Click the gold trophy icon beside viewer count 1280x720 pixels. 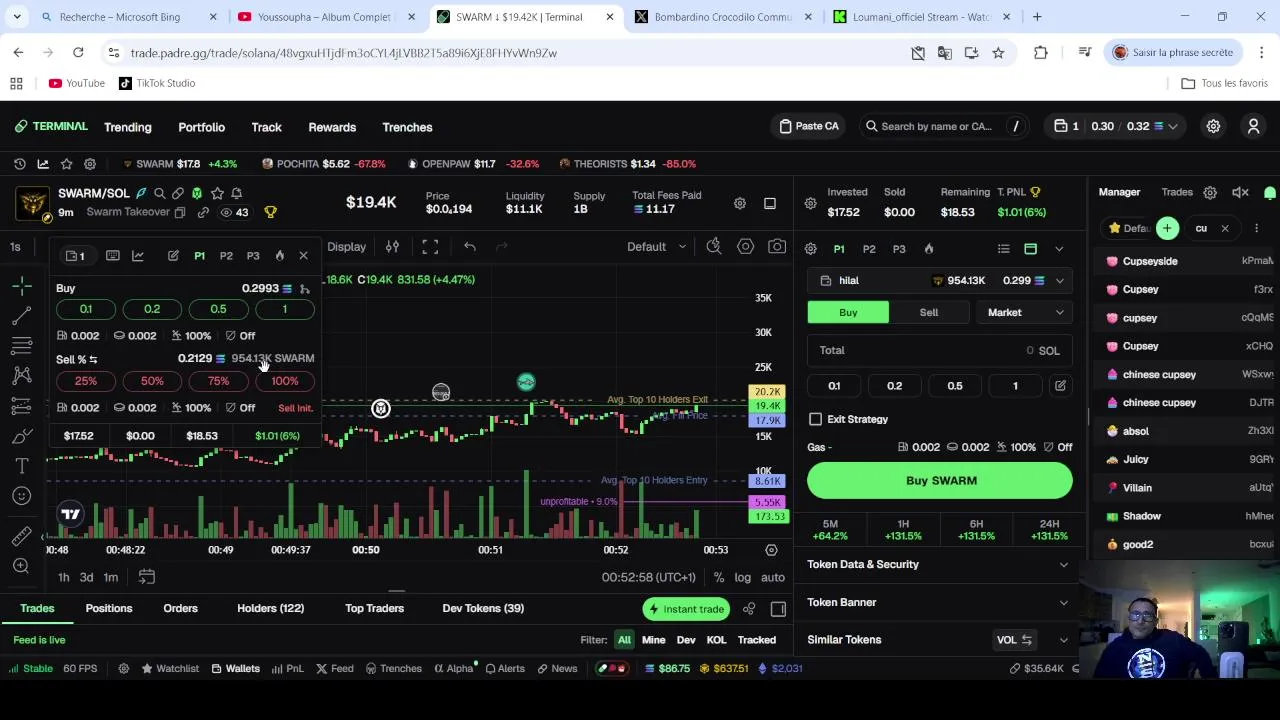[x=270, y=212]
